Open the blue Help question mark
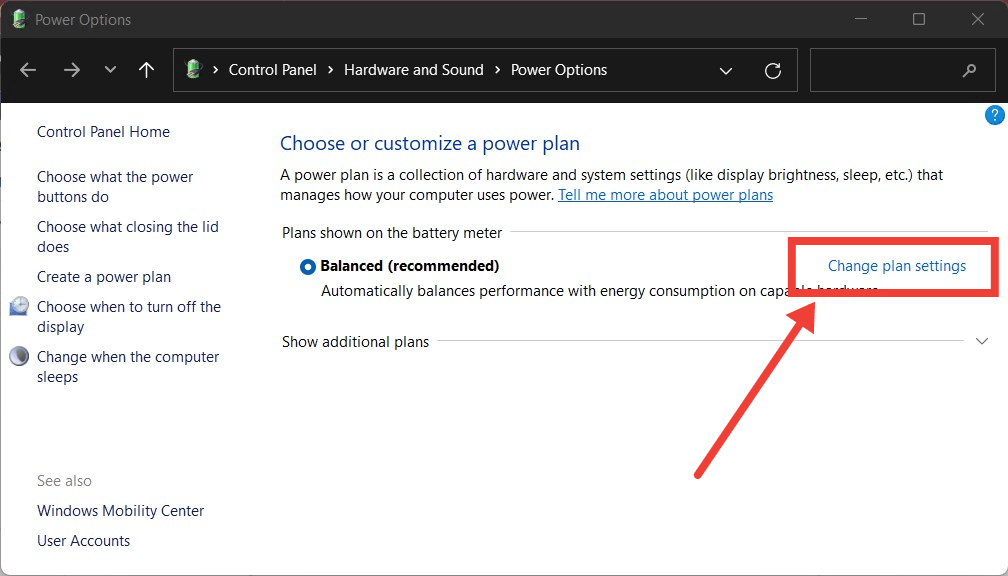Screen dimensions: 1008x576 coord(994,115)
